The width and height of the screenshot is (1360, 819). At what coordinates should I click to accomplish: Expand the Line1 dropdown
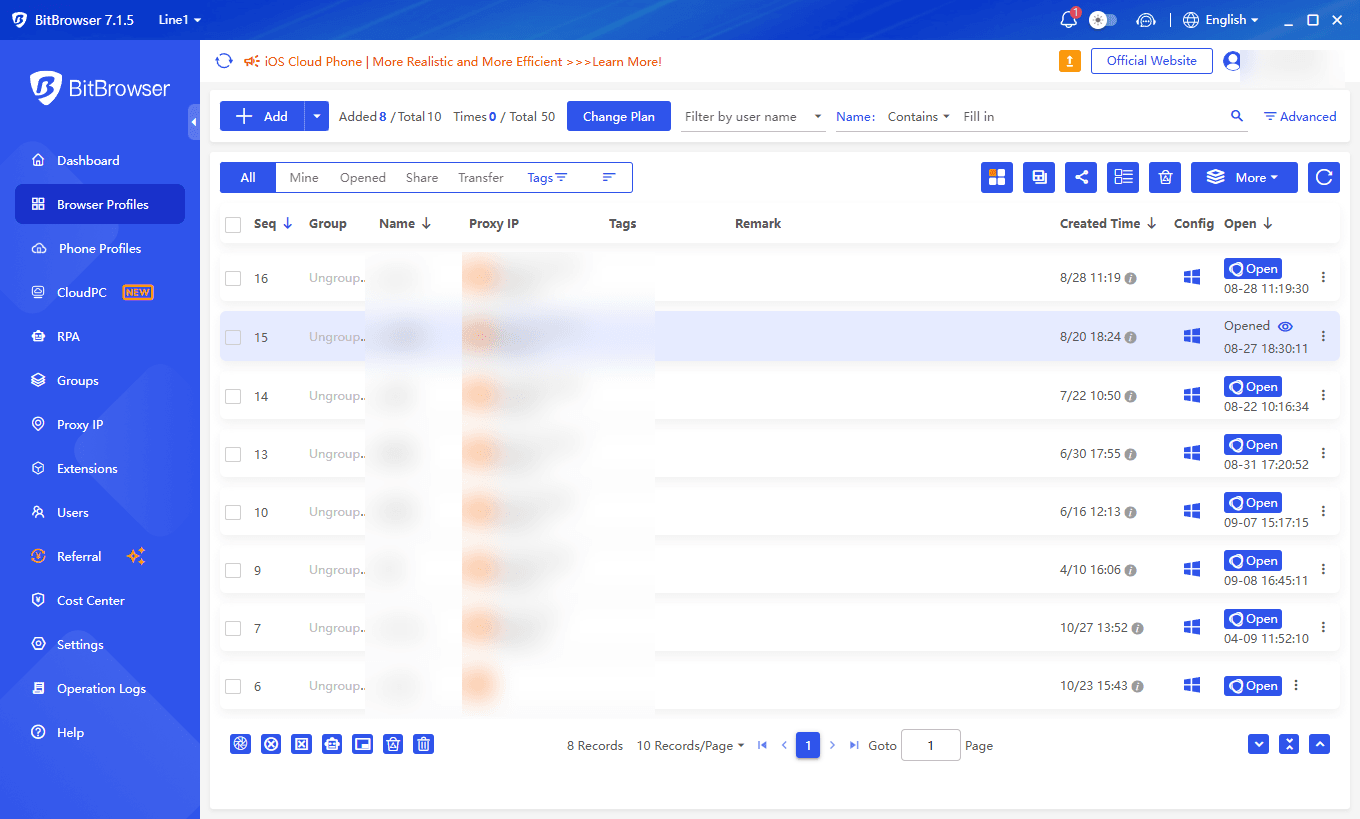pyautogui.click(x=180, y=20)
